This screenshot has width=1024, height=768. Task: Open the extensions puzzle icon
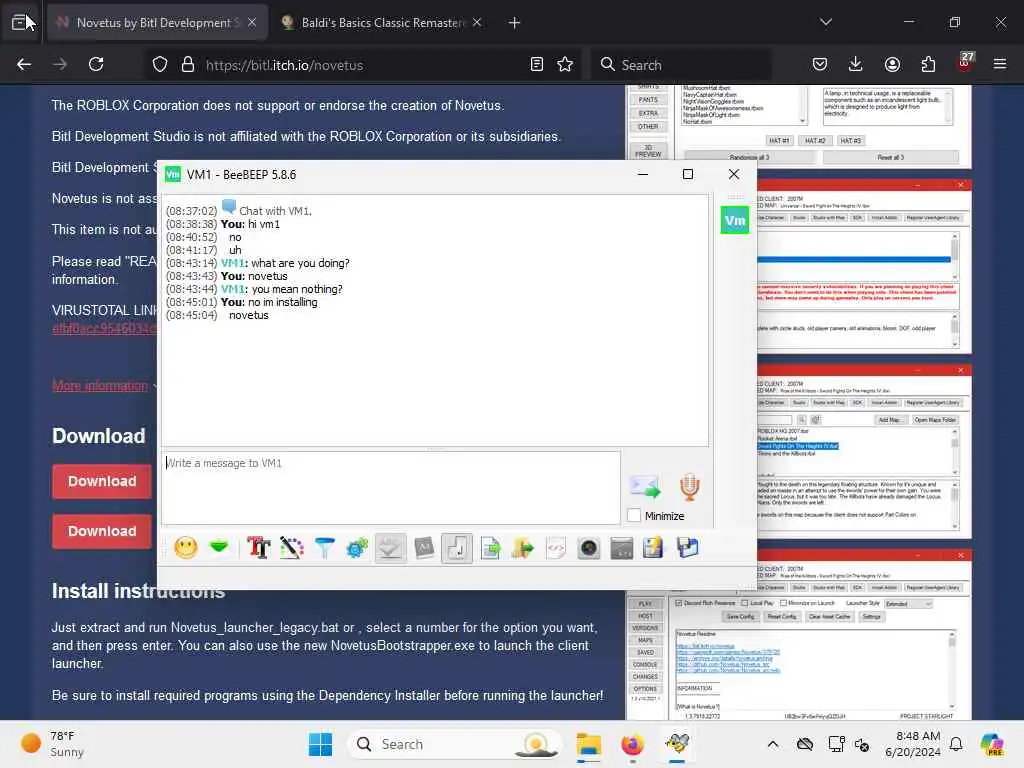928,64
